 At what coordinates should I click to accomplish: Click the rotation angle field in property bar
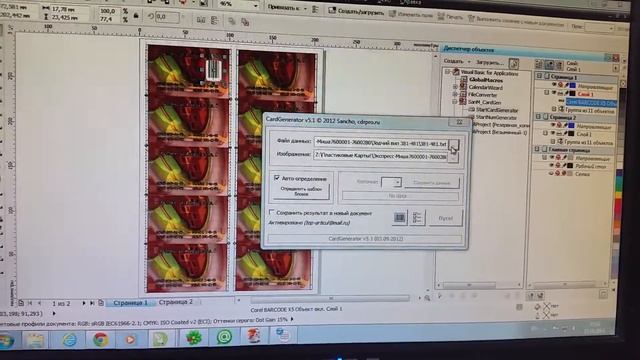coord(167,17)
